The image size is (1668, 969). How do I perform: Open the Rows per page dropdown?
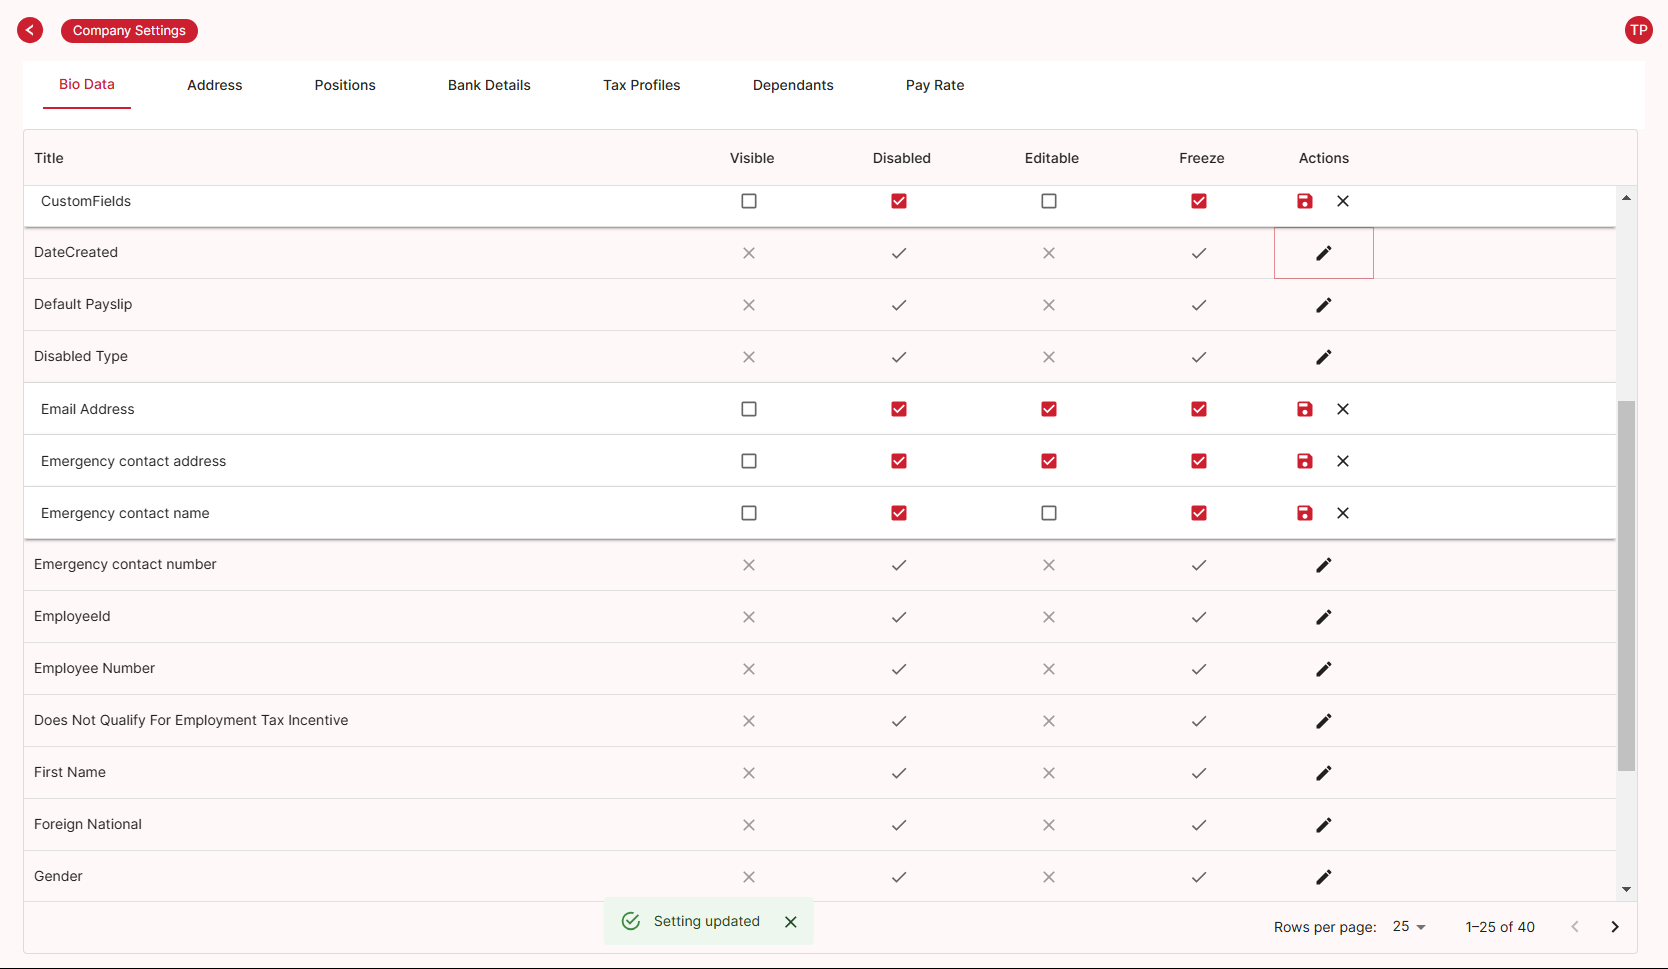pos(1409,927)
